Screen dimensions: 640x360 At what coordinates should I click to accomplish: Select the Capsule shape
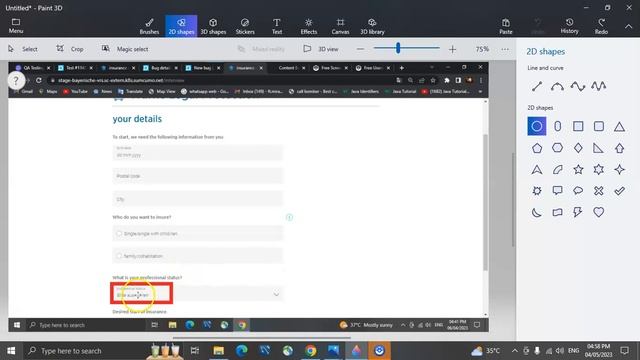click(x=558, y=126)
